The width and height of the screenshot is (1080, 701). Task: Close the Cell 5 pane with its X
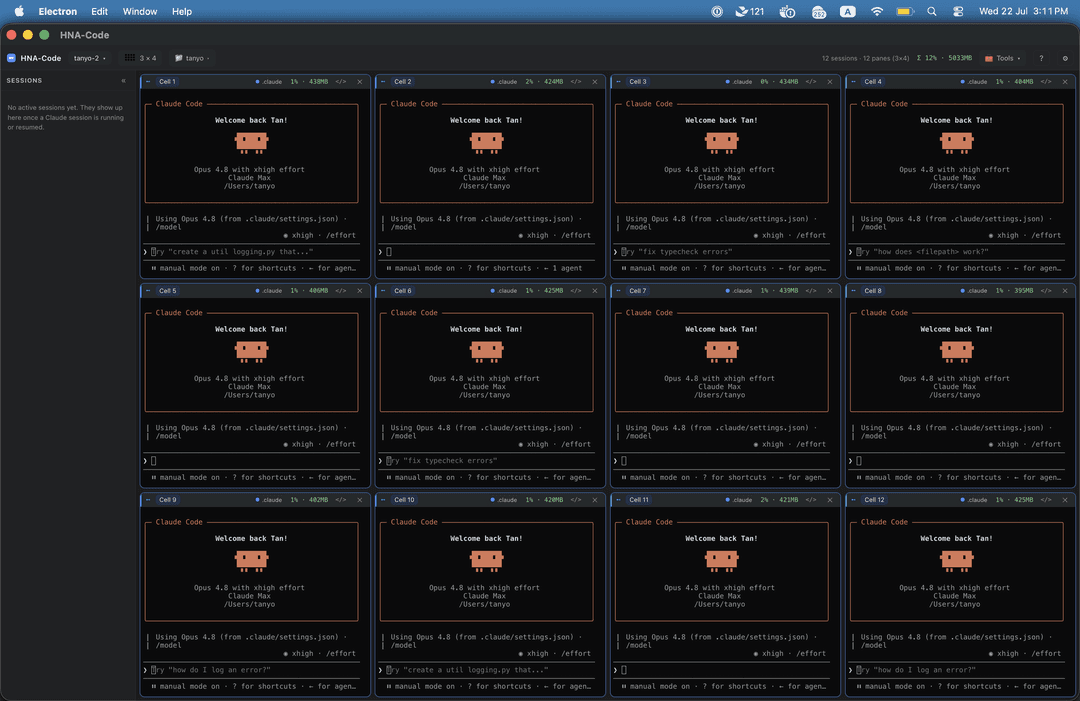pos(360,291)
